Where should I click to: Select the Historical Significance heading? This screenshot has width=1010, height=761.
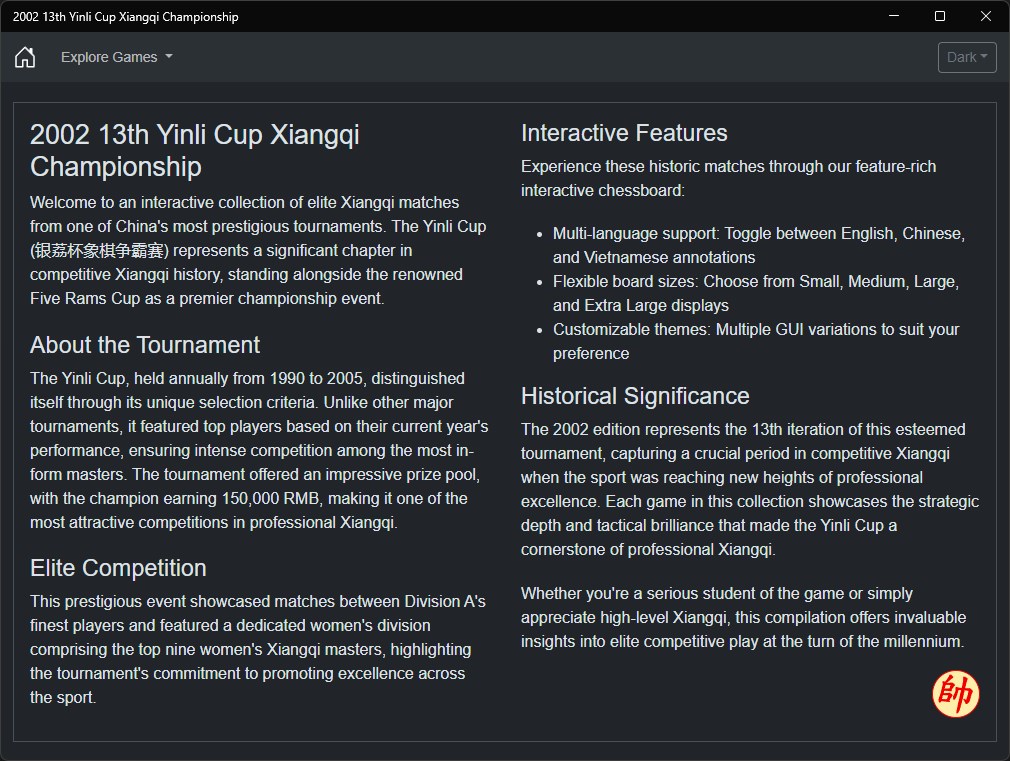[635, 396]
